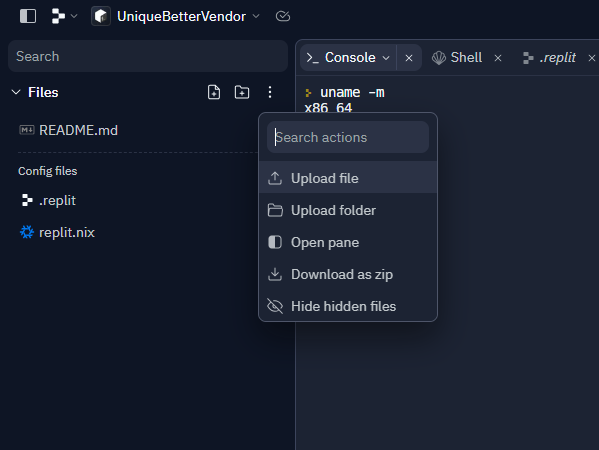The image size is (599, 450).
Task: Choose Upload folder menu entry
Action: pos(348,210)
